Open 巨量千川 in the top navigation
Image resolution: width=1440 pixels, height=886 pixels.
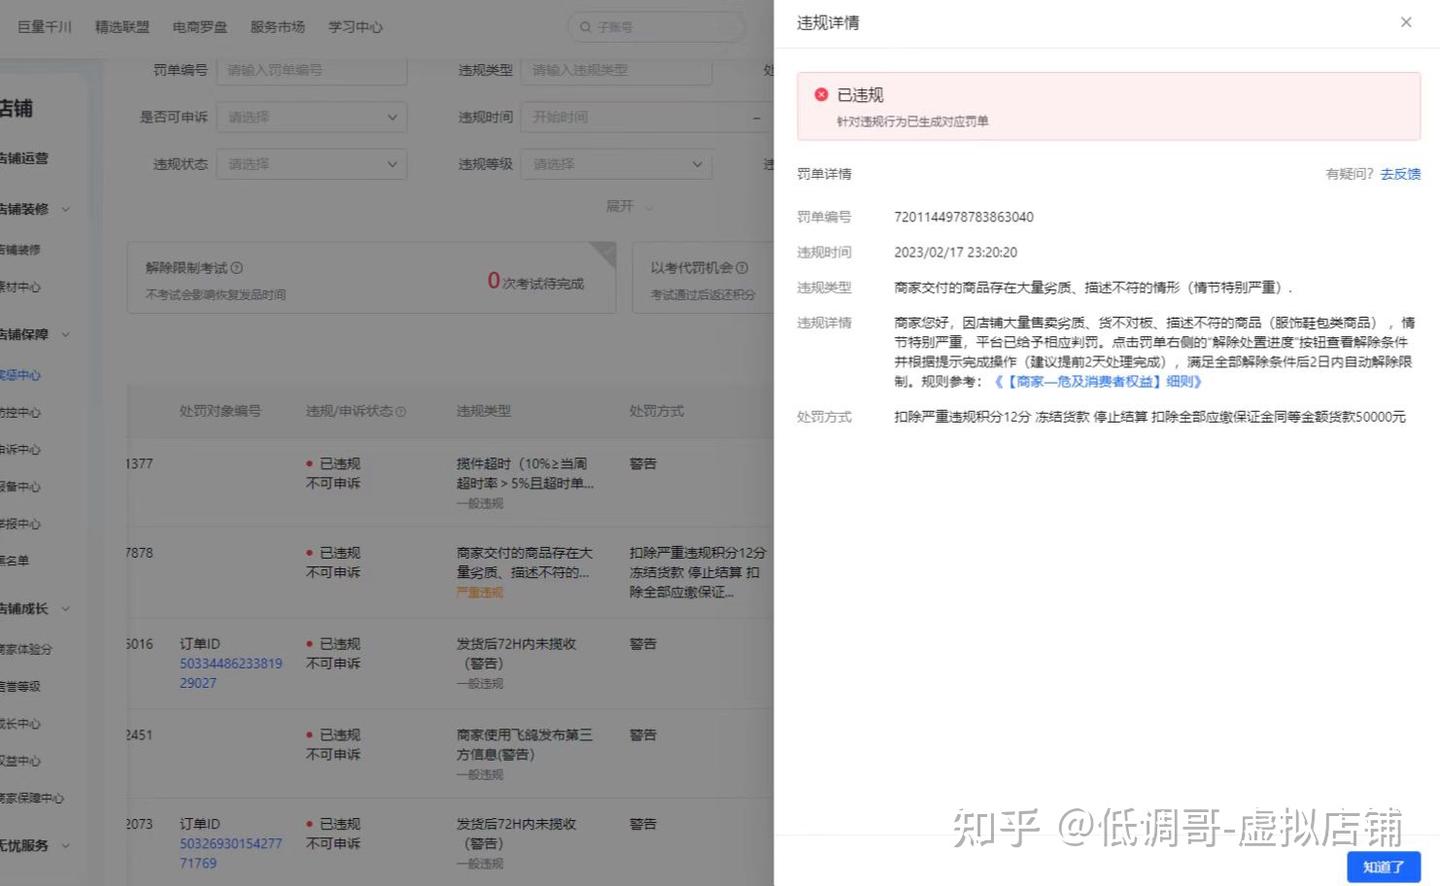tap(45, 27)
